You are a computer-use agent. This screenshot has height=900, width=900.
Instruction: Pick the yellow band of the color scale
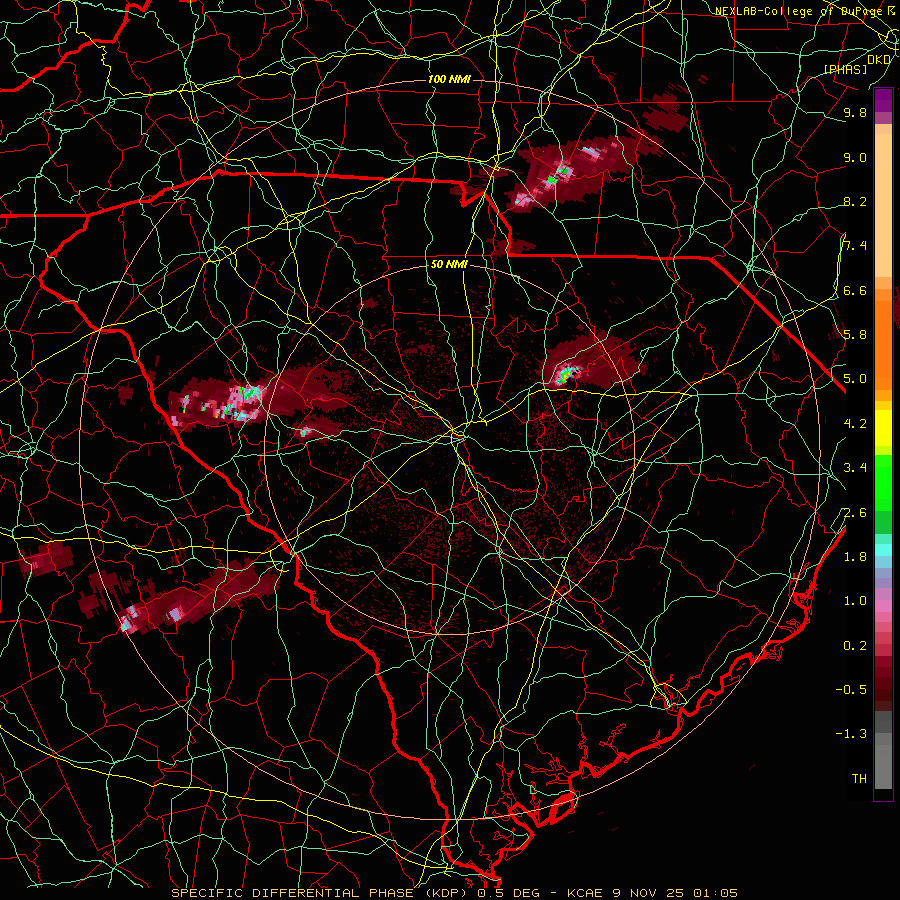883,428
